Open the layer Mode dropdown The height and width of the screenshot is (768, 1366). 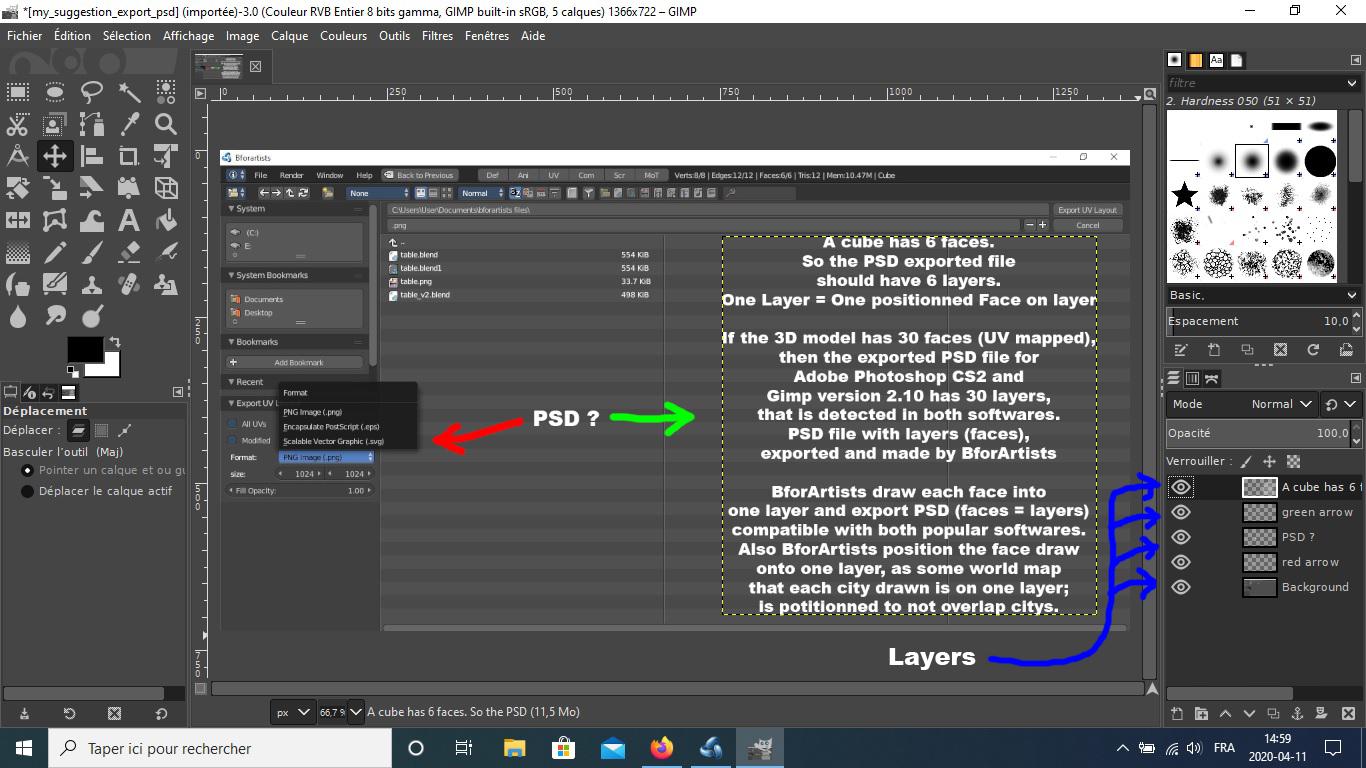pos(1241,404)
